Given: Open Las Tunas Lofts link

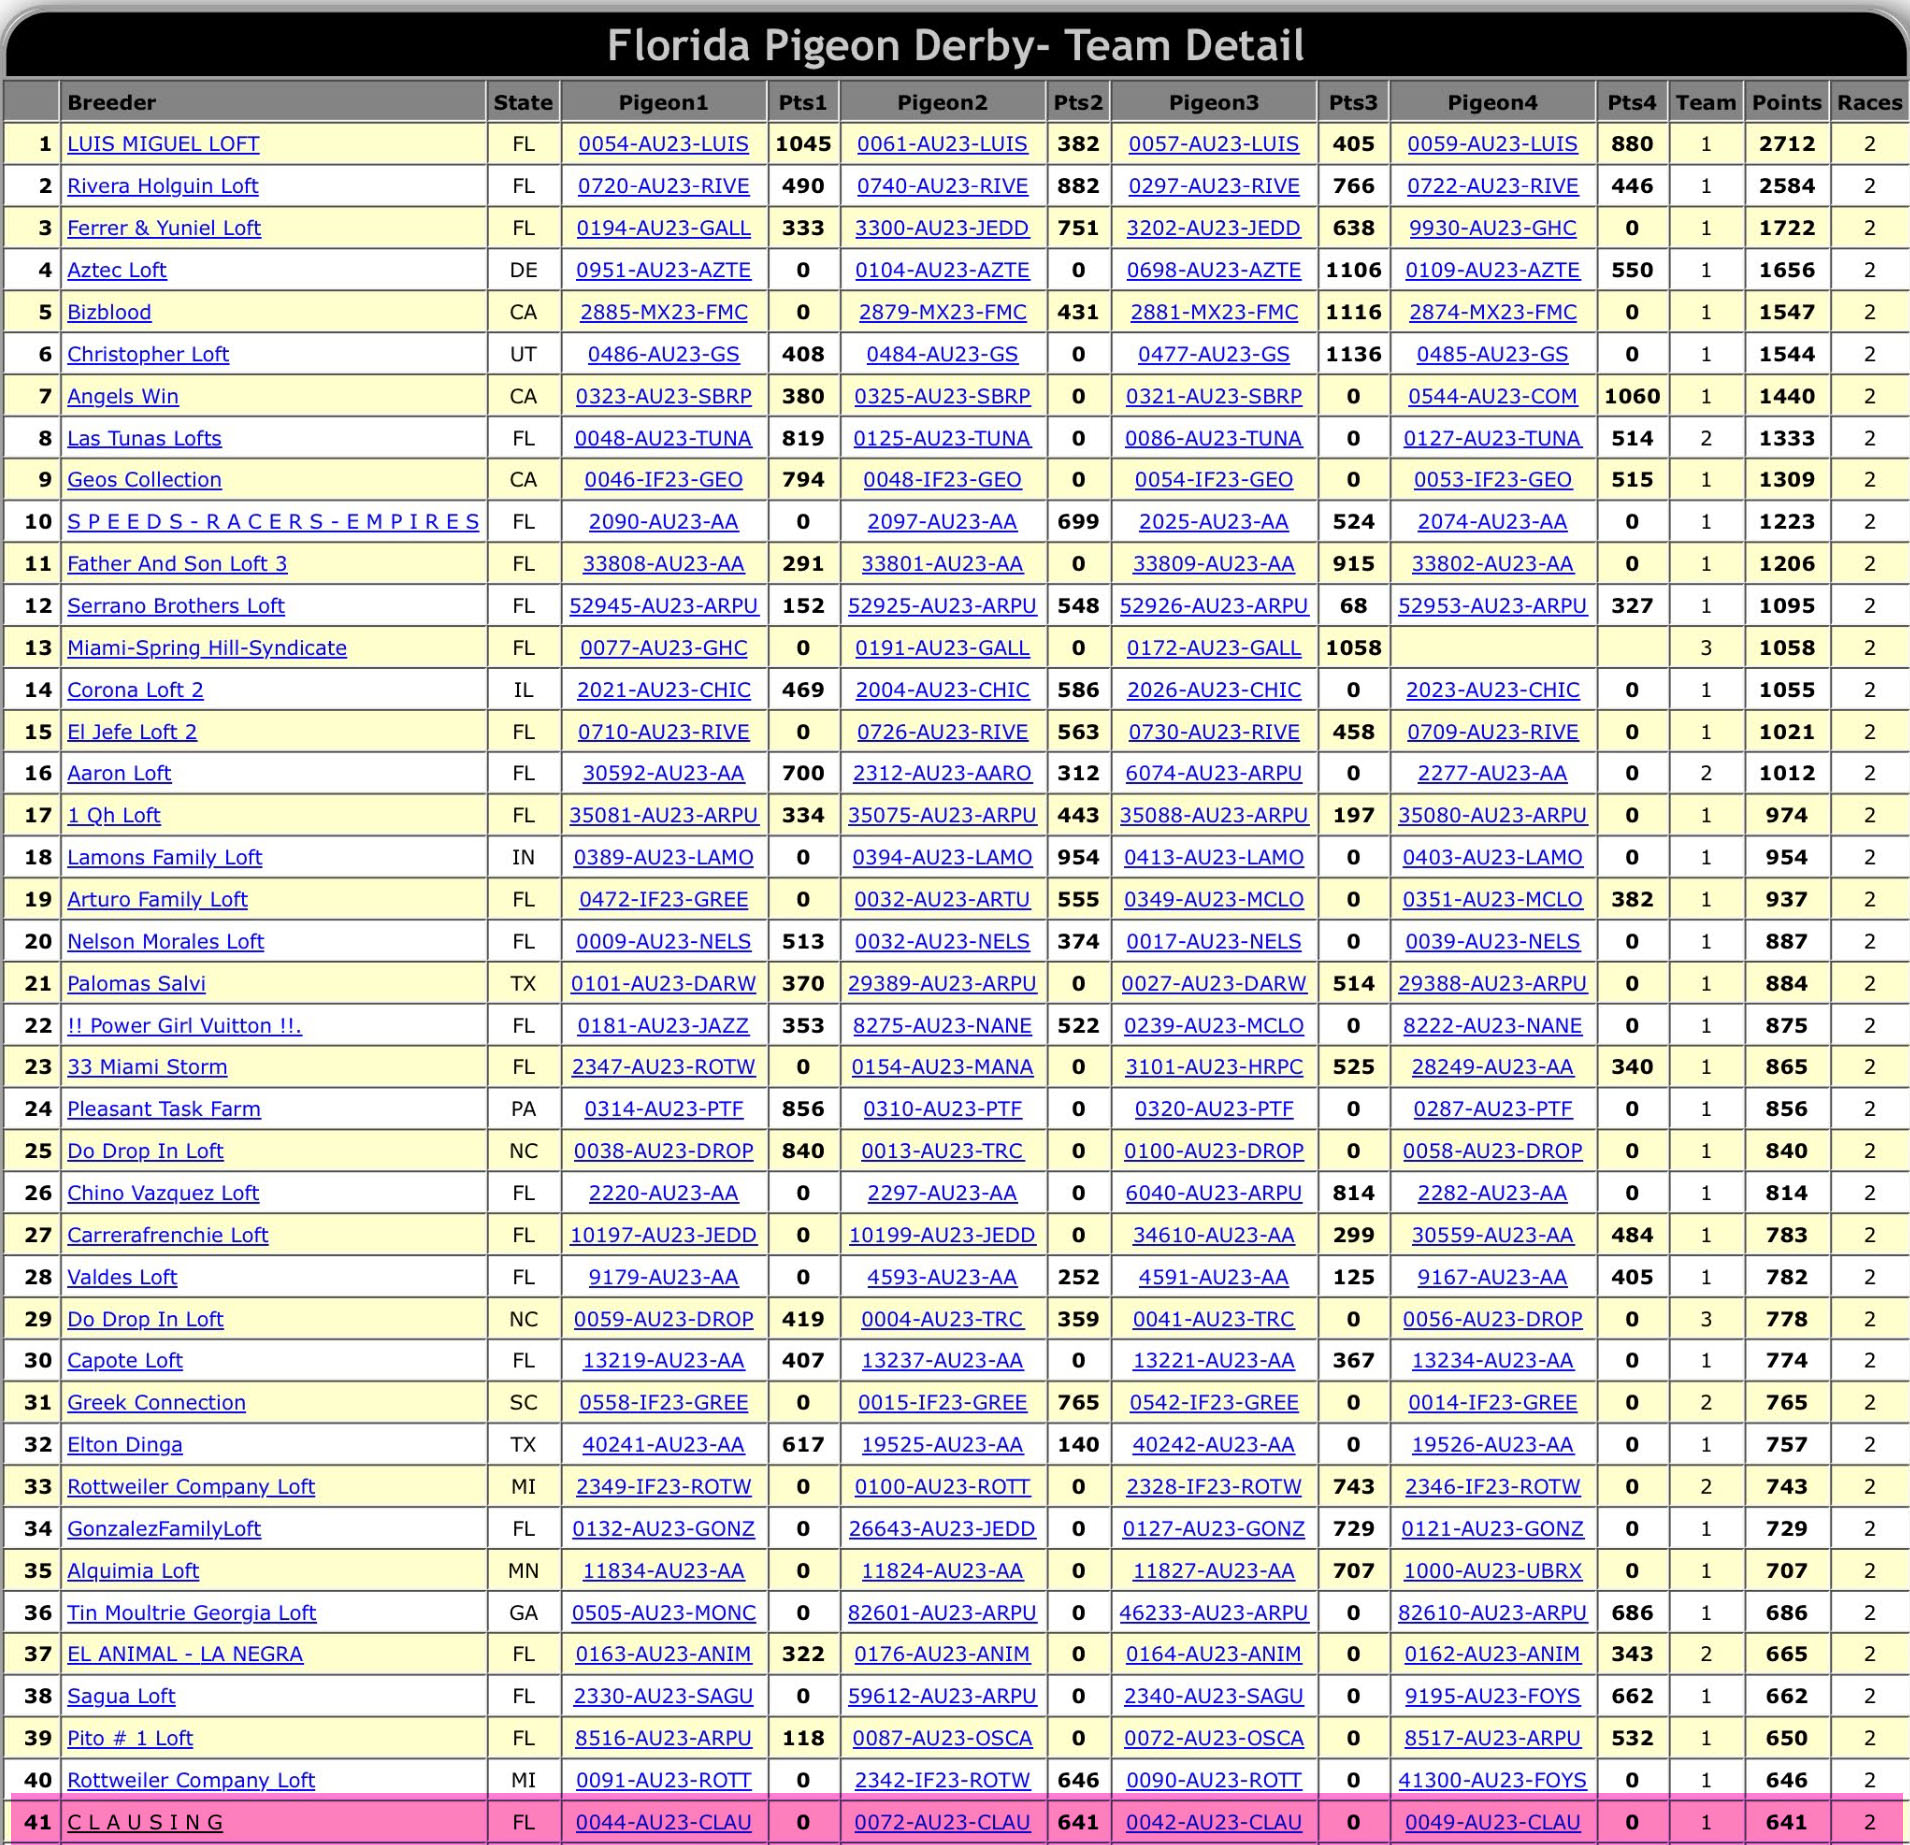Looking at the screenshot, I should point(144,438).
